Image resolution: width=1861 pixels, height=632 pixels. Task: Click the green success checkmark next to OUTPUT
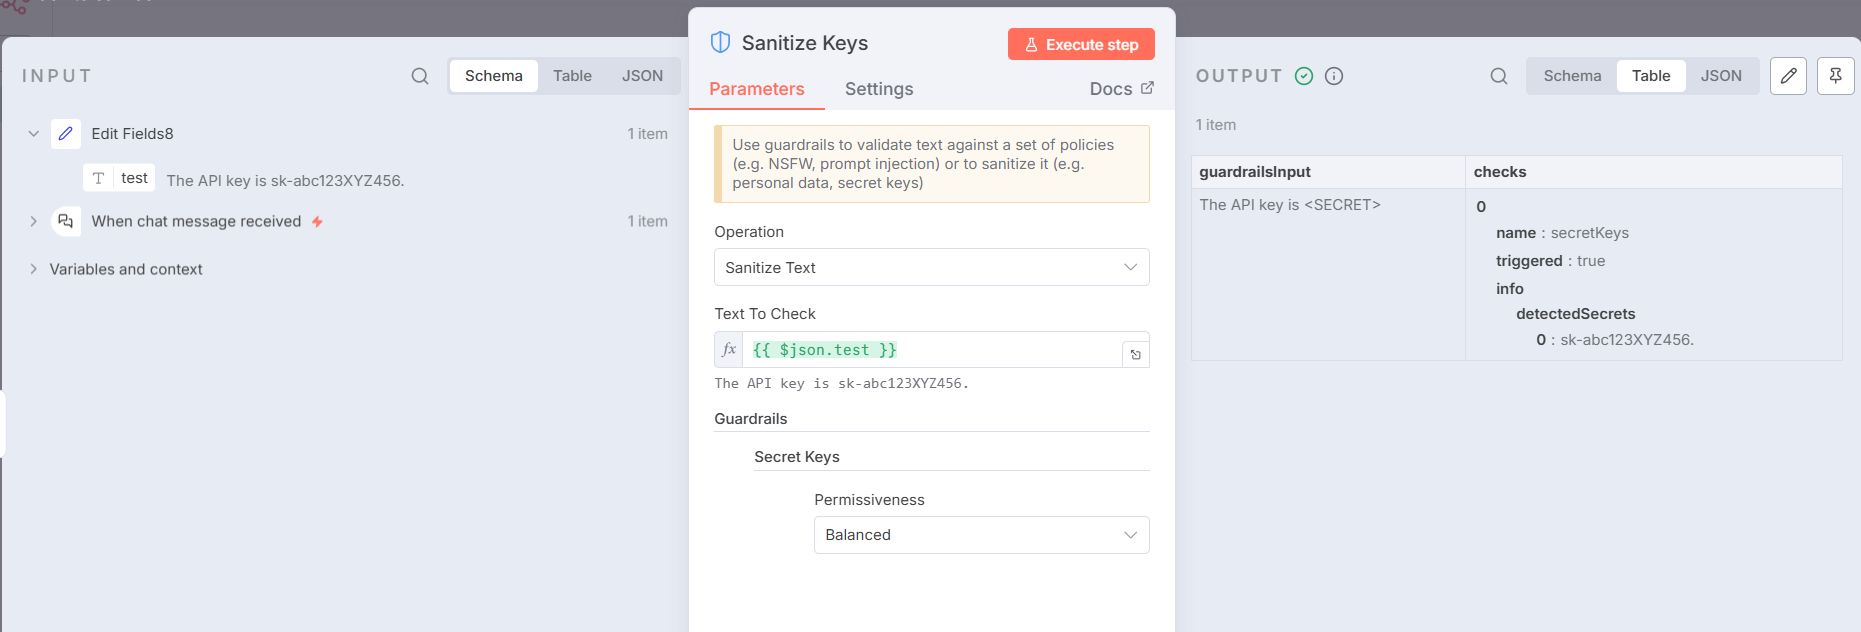point(1302,75)
